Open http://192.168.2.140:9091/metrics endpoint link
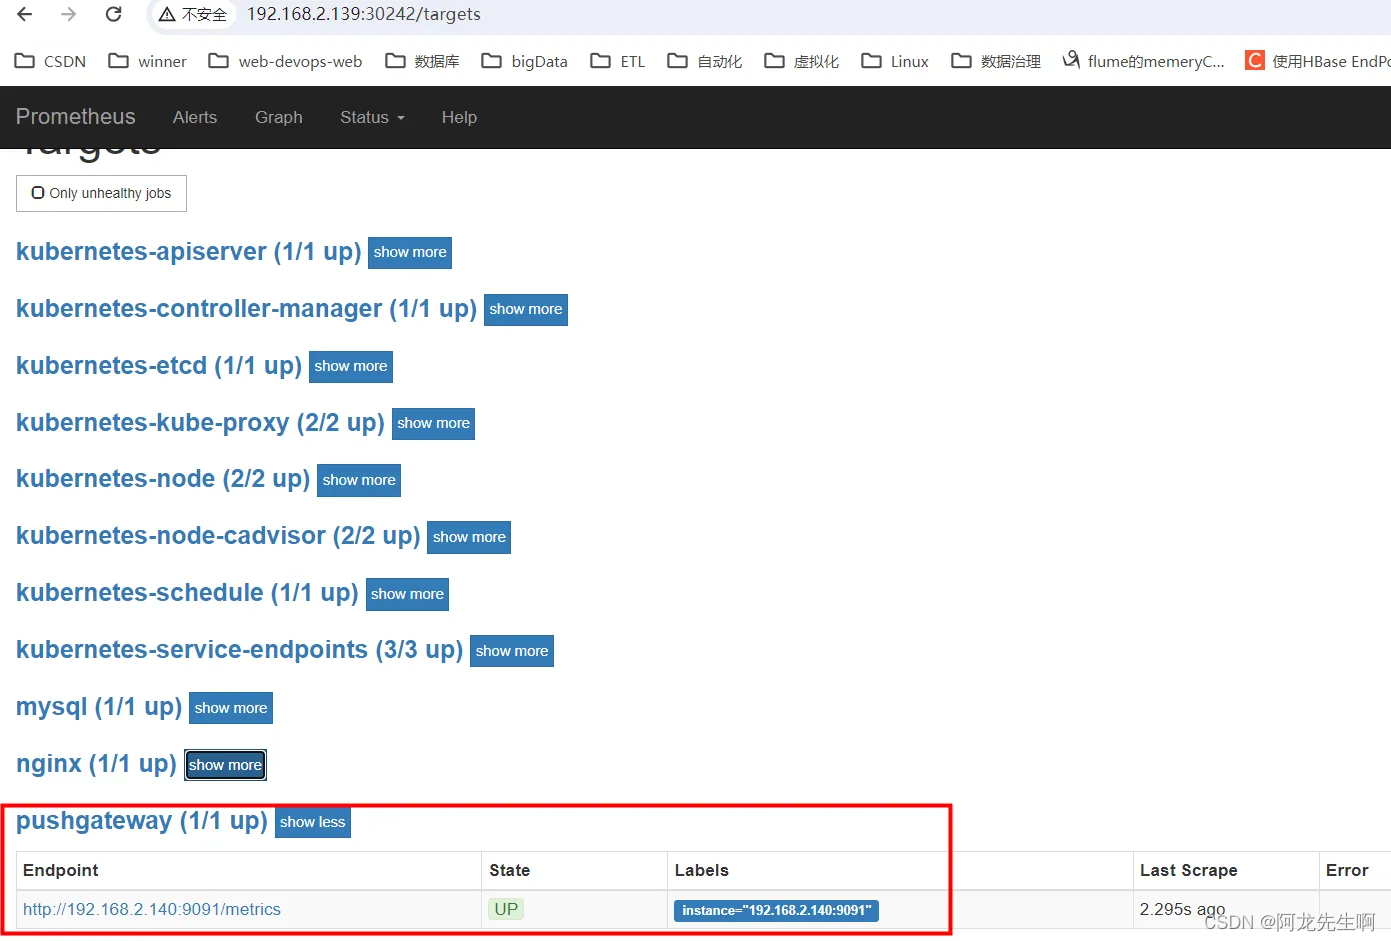1391x941 pixels. [152, 909]
